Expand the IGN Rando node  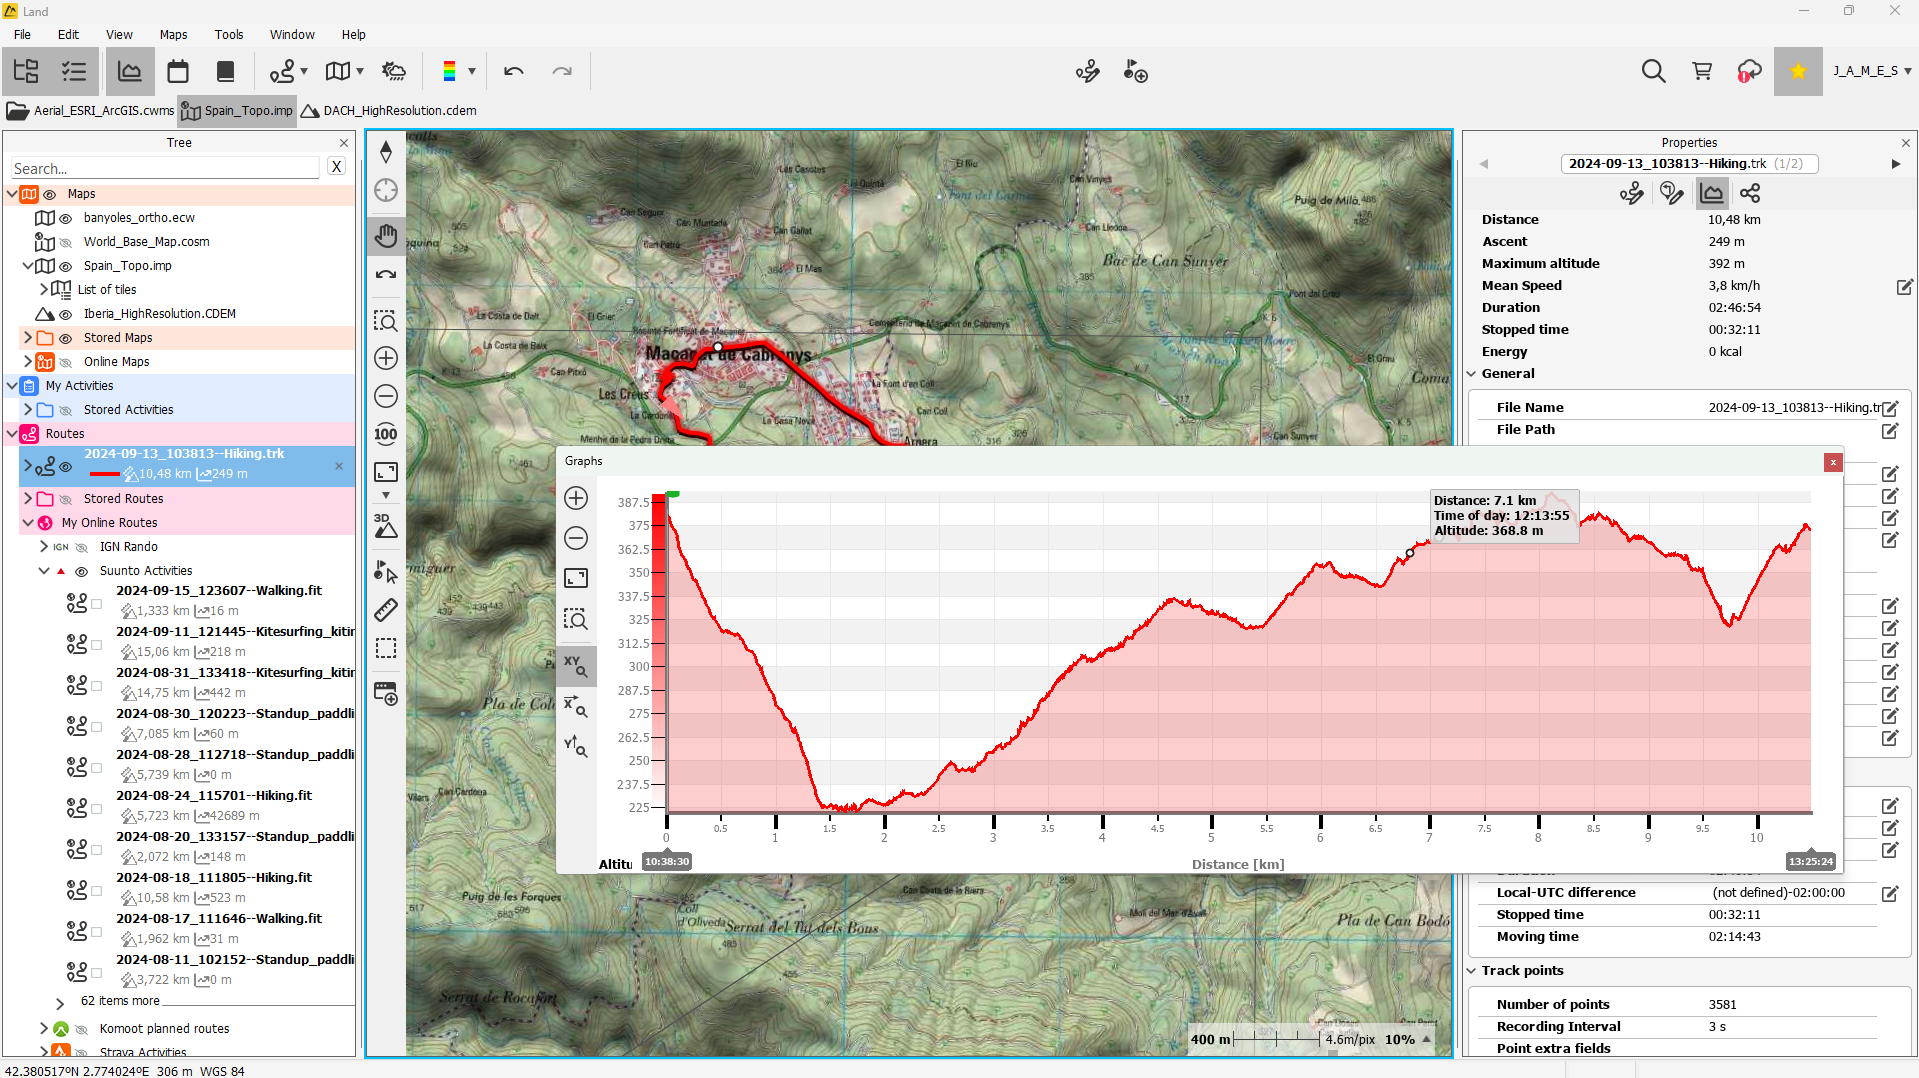point(44,547)
